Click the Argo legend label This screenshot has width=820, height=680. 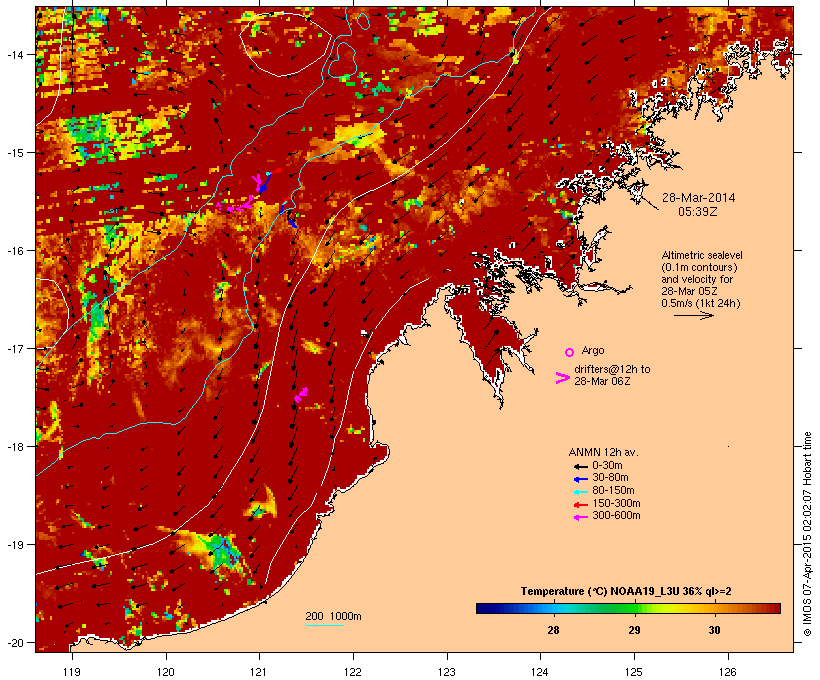tap(593, 350)
